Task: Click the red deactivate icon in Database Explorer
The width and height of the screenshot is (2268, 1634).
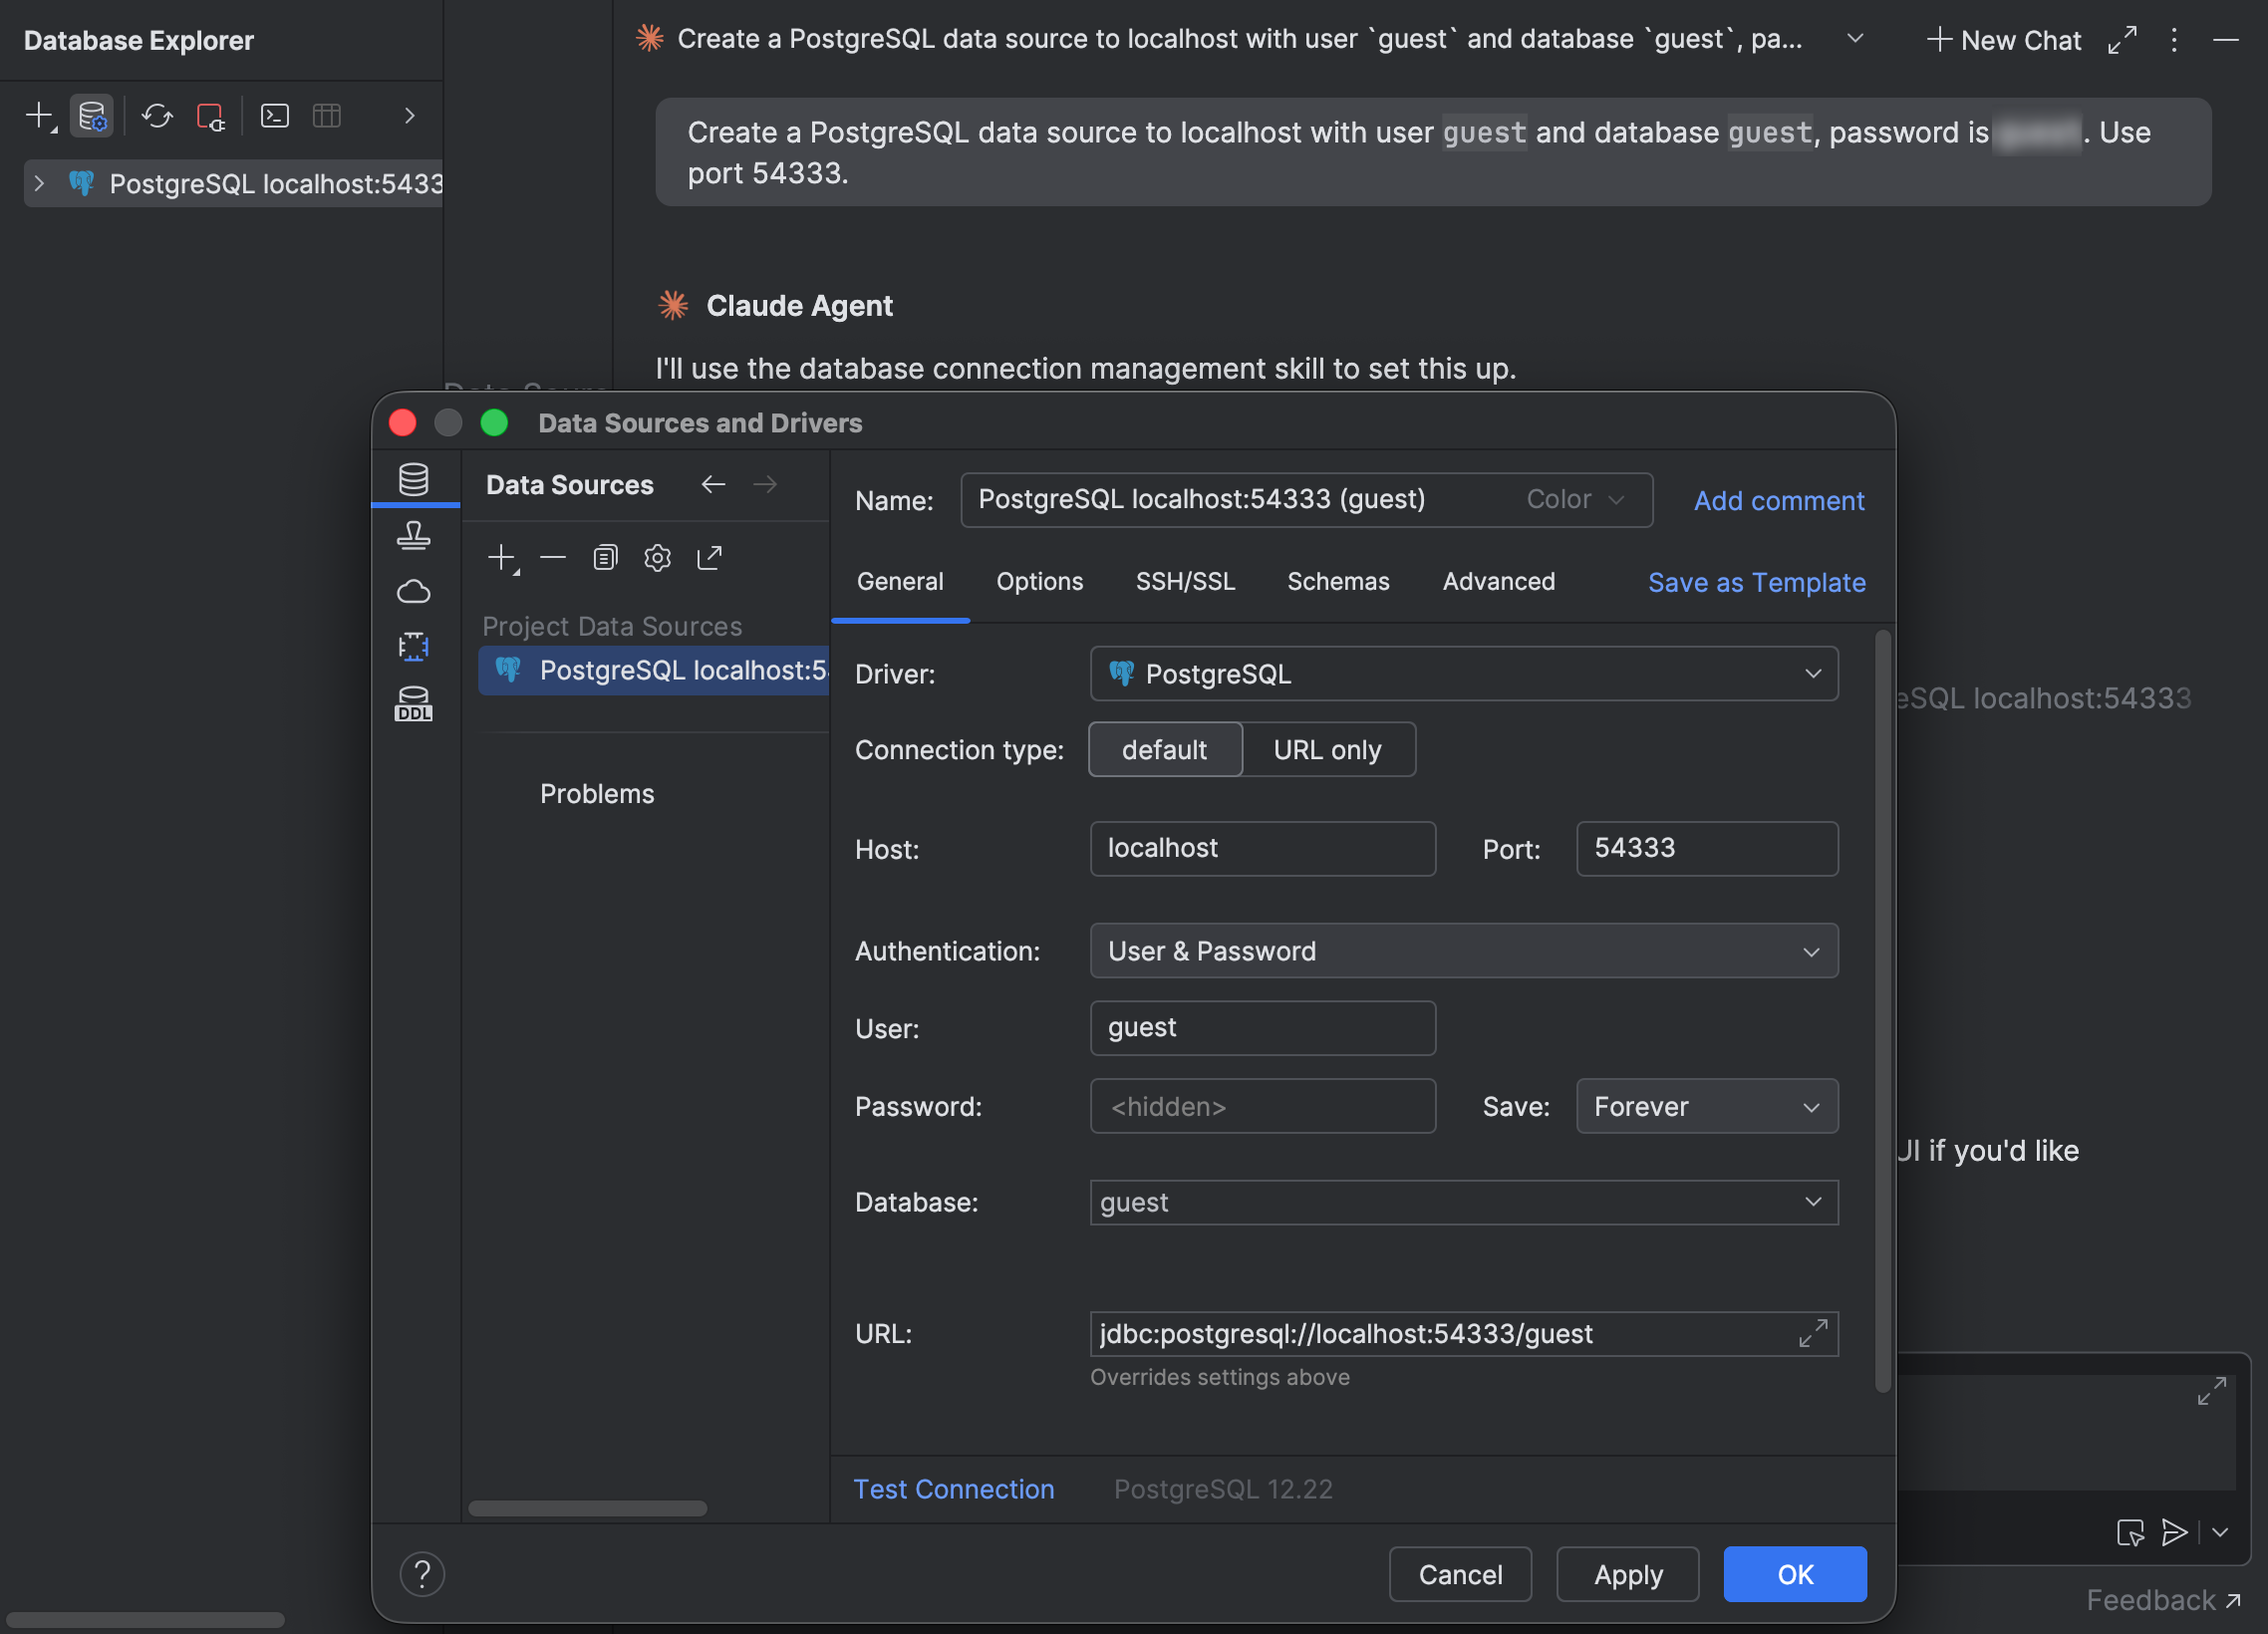Action: tap(210, 116)
